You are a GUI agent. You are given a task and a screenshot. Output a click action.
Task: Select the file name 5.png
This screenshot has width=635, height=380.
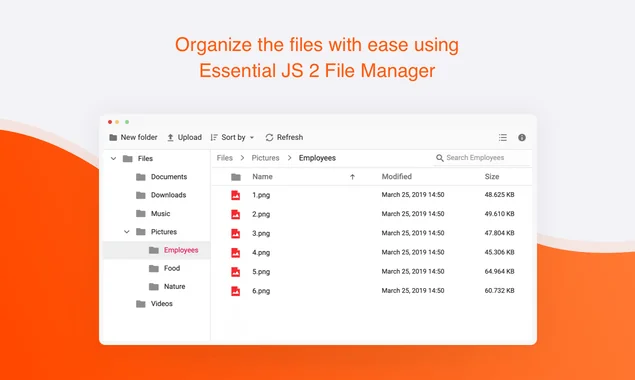pyautogui.click(x=261, y=271)
